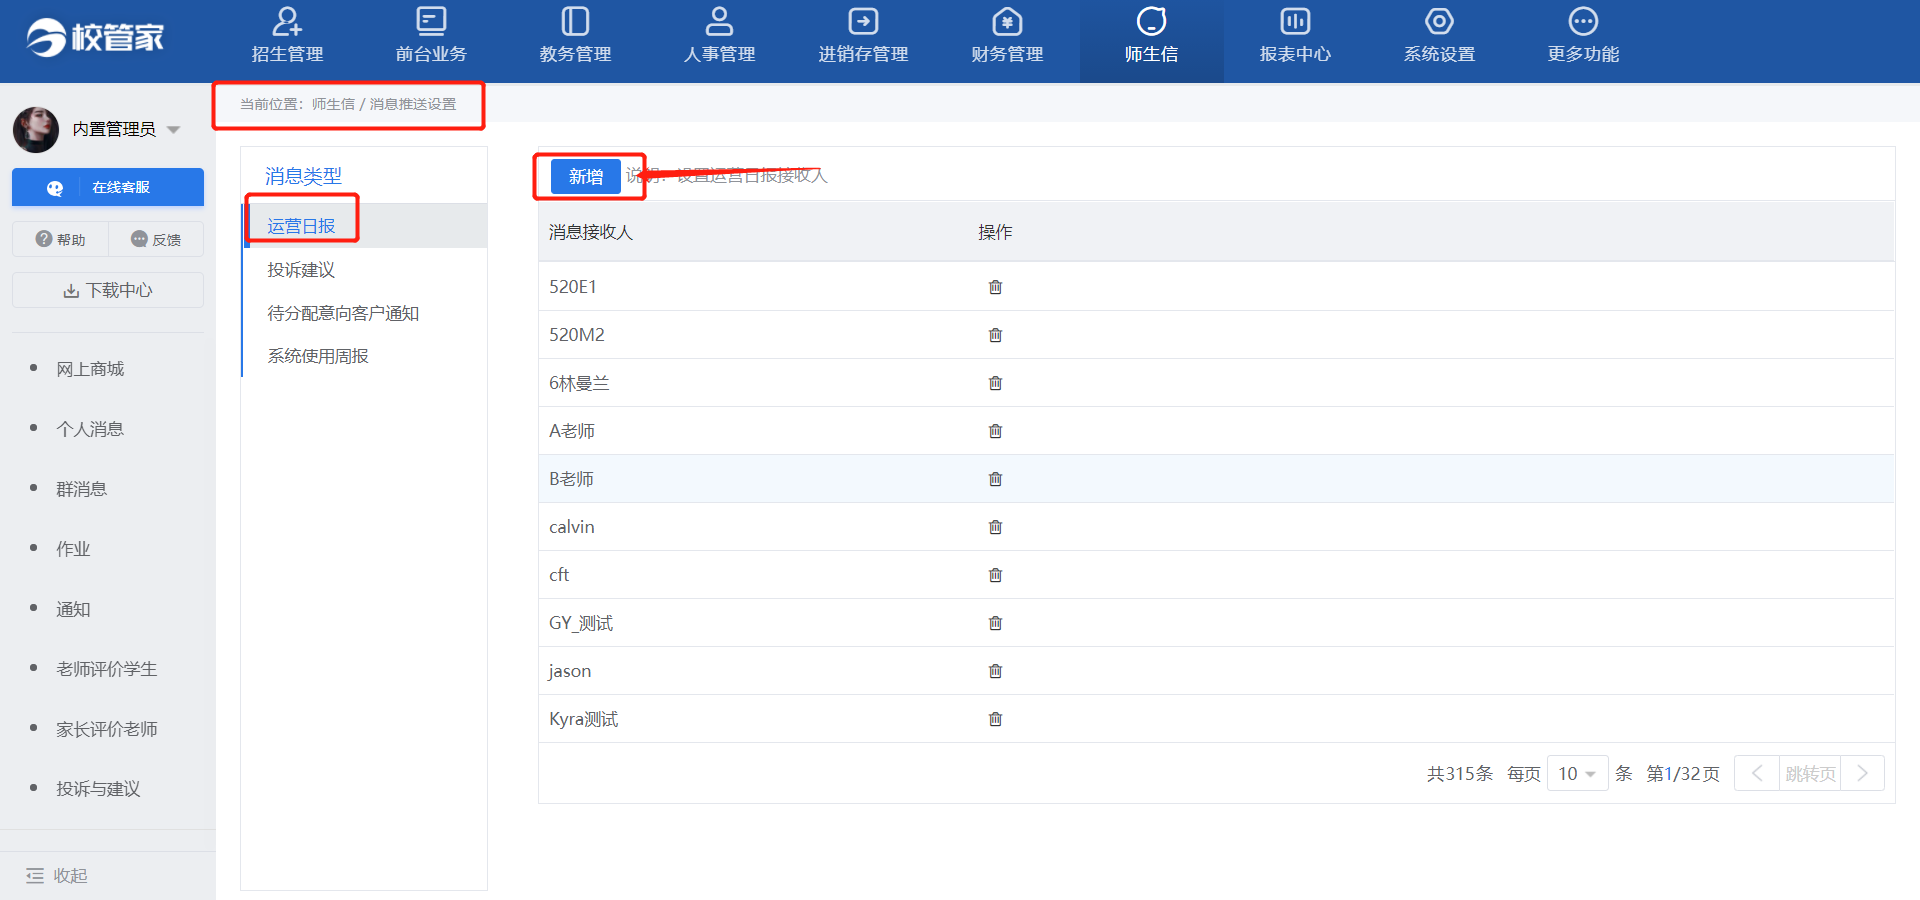Open 招生管理 module icon

(287, 21)
